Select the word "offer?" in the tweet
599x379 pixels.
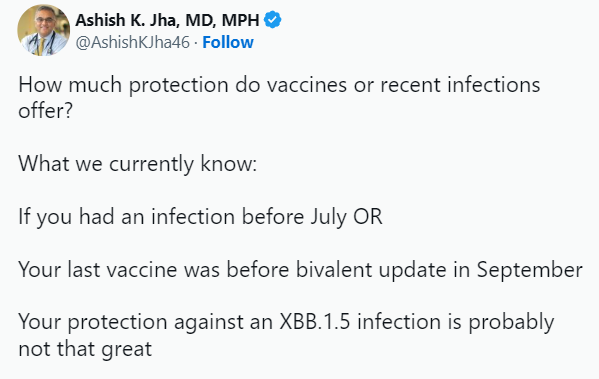45,111
